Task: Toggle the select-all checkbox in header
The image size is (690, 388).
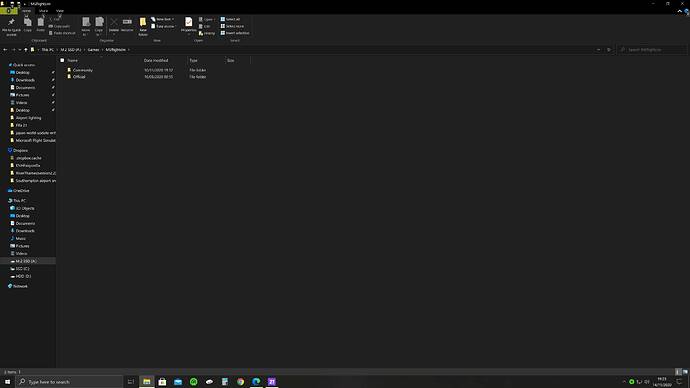Action: 62,60
